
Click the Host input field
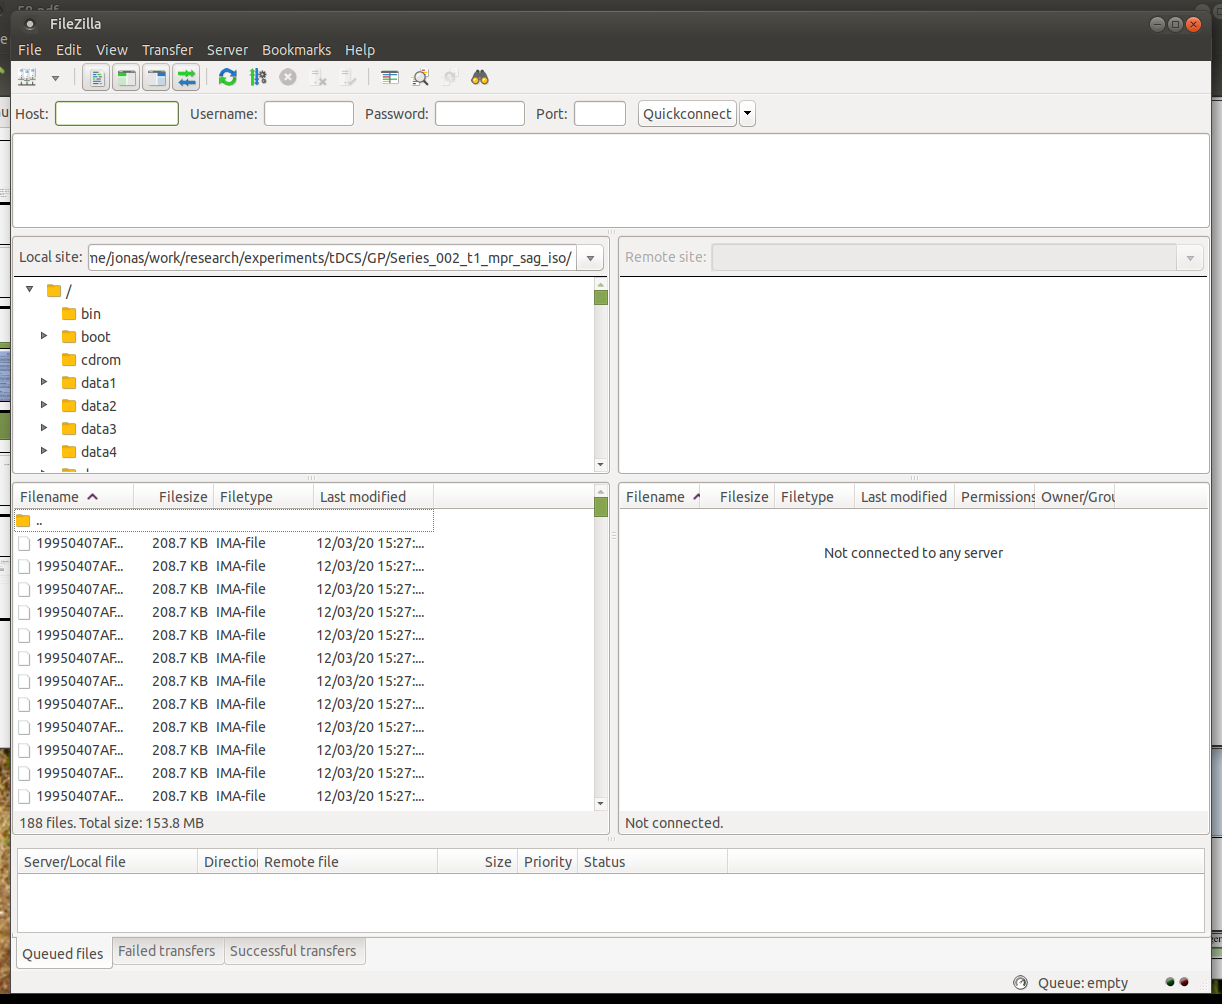click(117, 114)
